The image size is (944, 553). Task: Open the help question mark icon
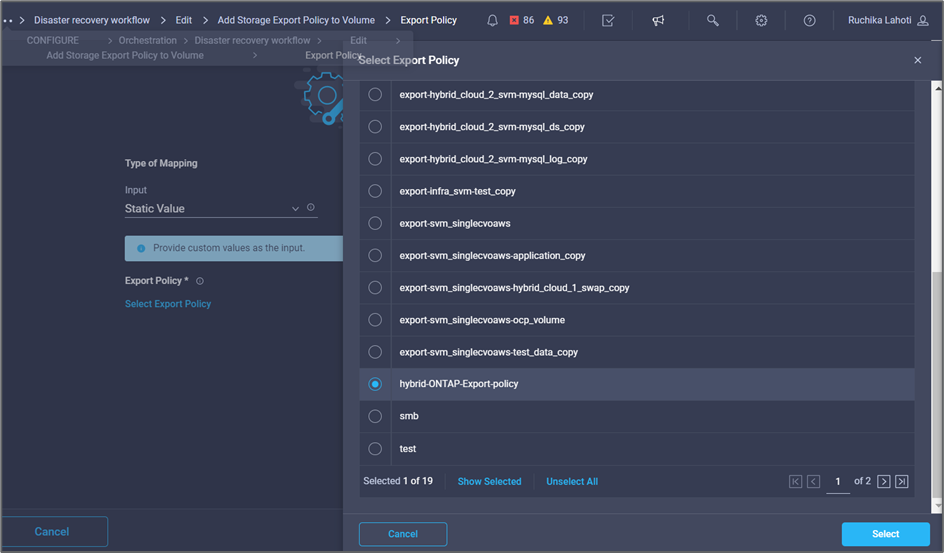point(810,20)
